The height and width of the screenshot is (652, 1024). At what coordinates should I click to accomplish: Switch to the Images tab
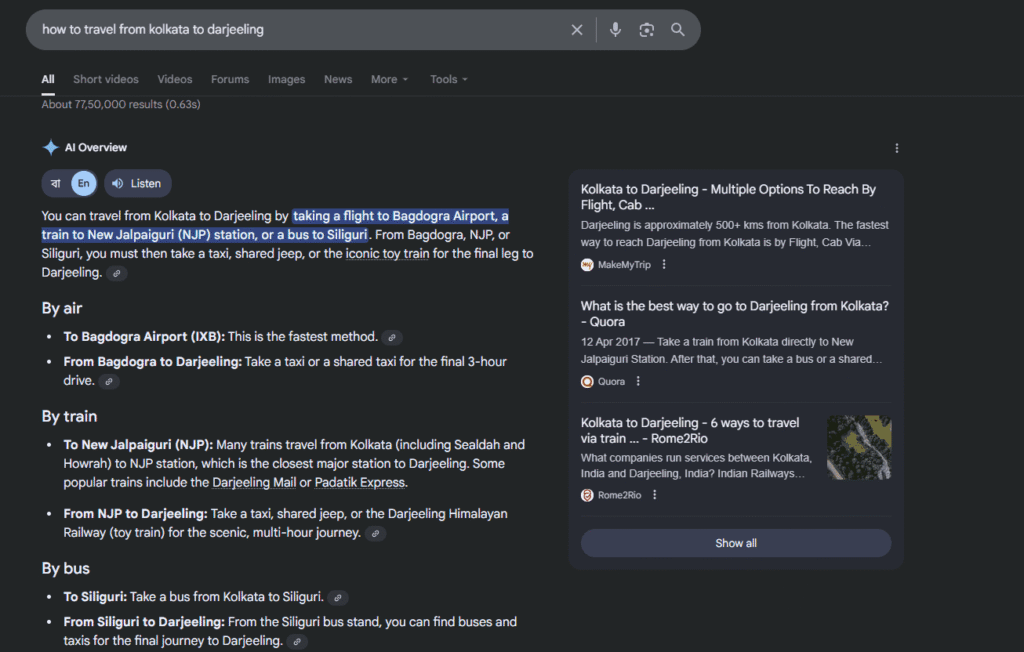[286, 80]
